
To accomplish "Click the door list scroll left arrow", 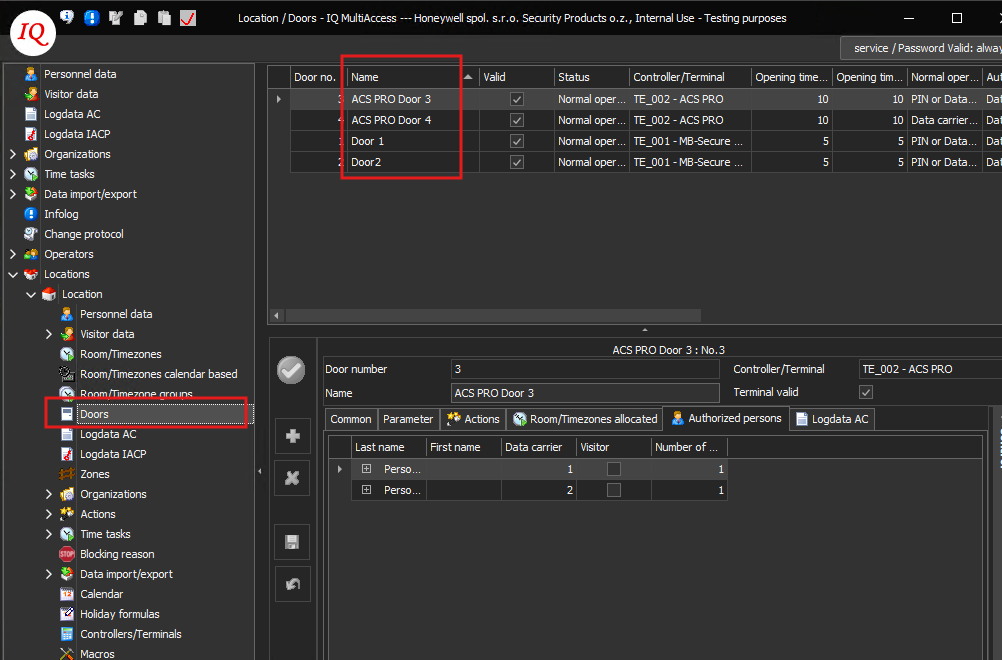I will [x=276, y=316].
